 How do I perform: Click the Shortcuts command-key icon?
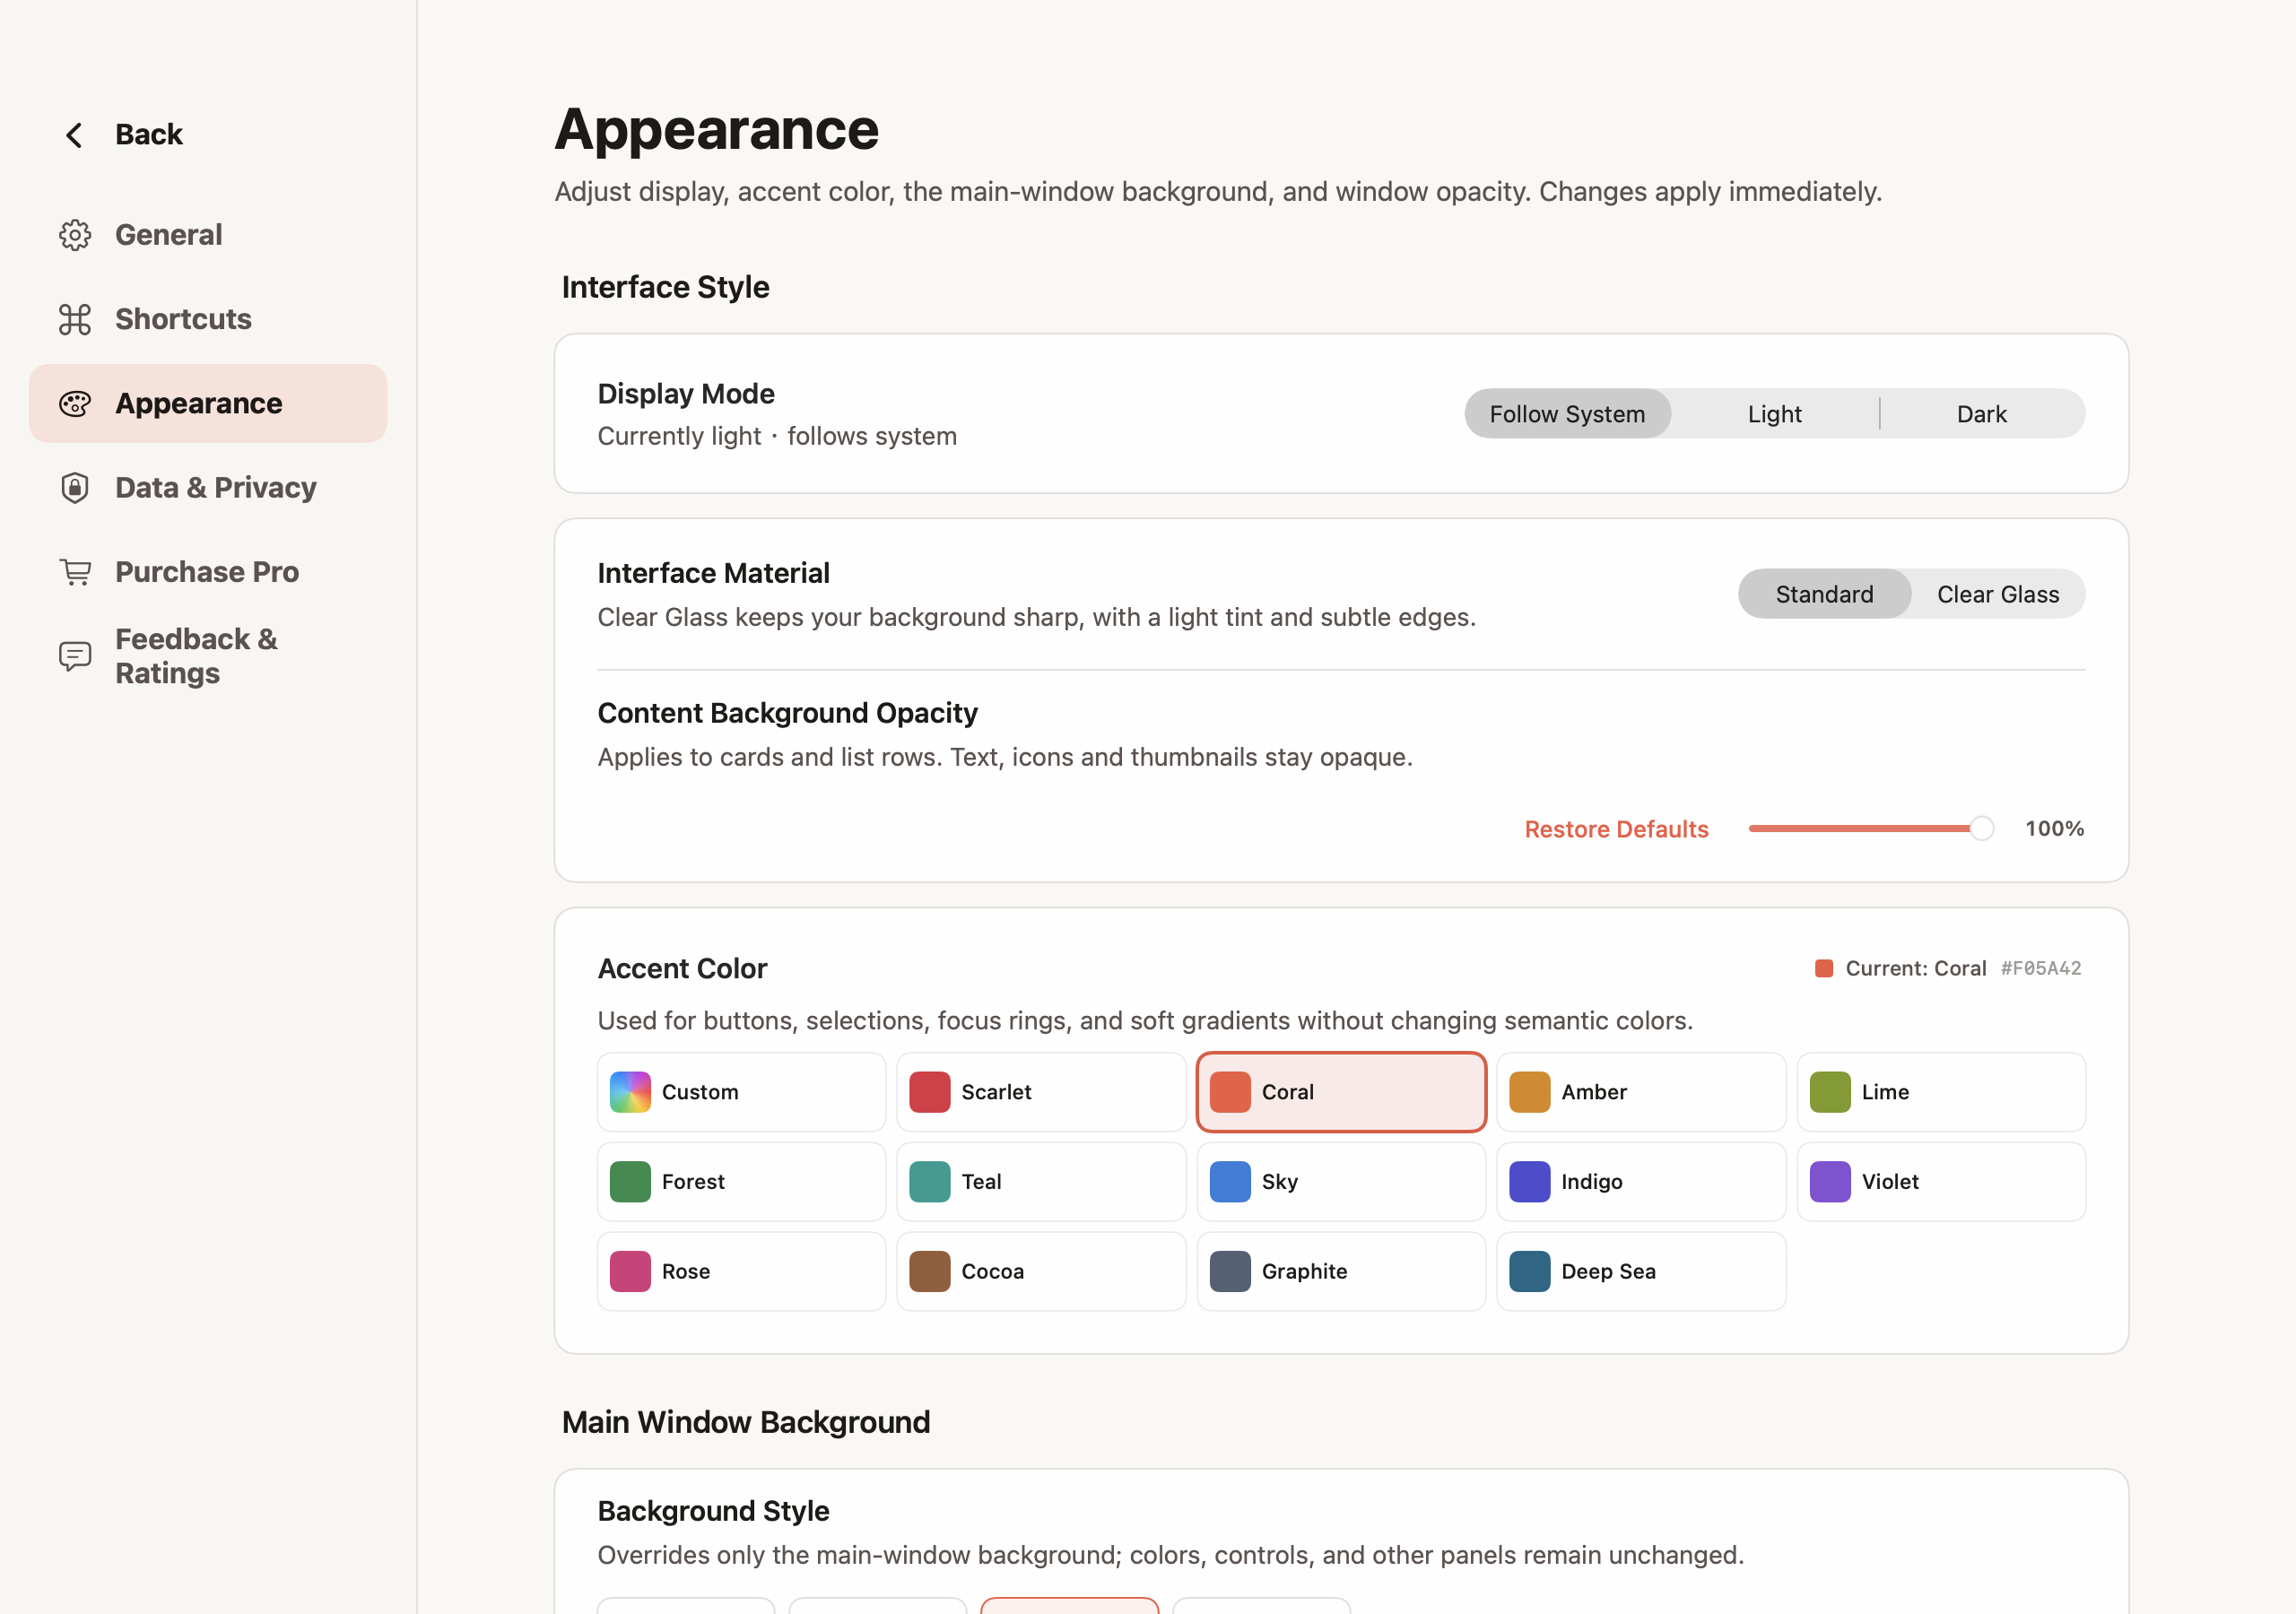pyautogui.click(x=75, y=319)
